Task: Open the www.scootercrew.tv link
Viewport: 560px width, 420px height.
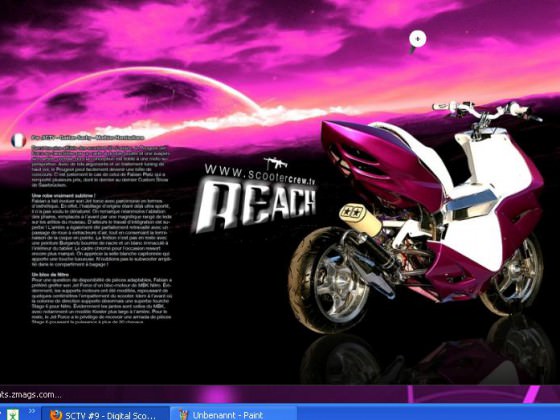Action: [260, 174]
